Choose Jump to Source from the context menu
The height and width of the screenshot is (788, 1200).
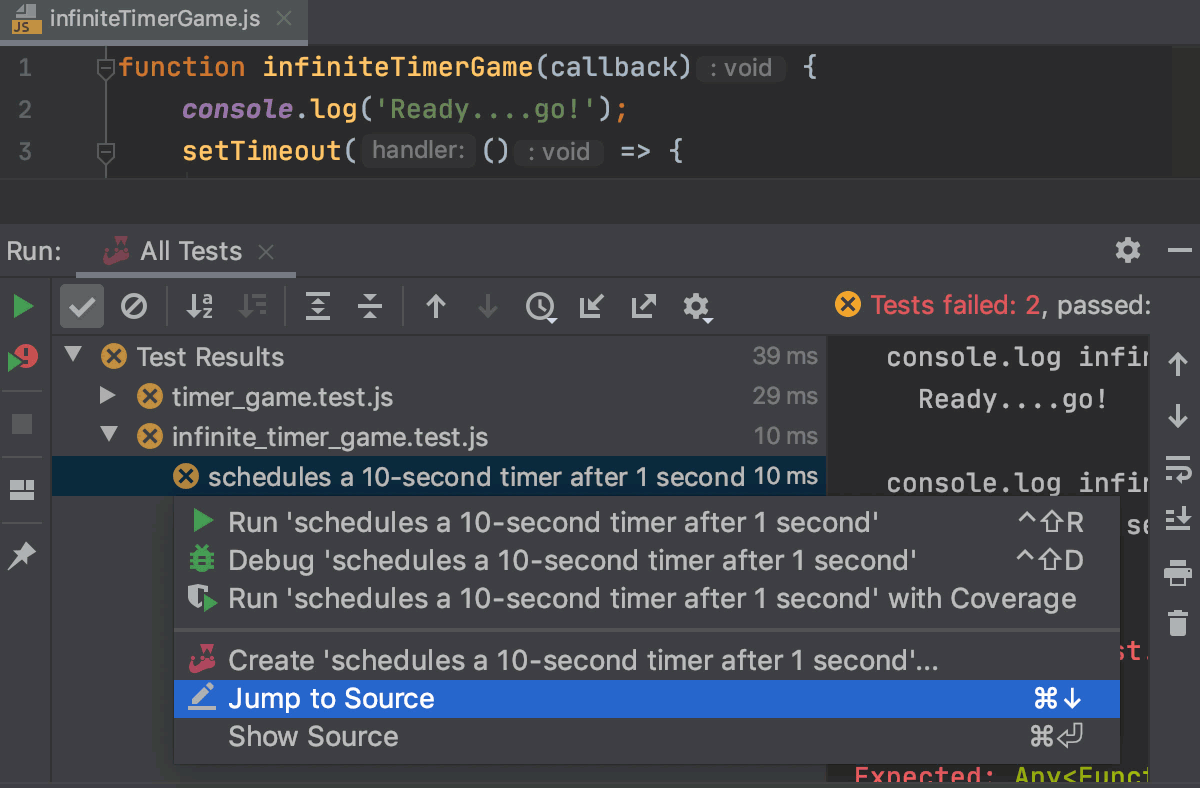click(332, 698)
